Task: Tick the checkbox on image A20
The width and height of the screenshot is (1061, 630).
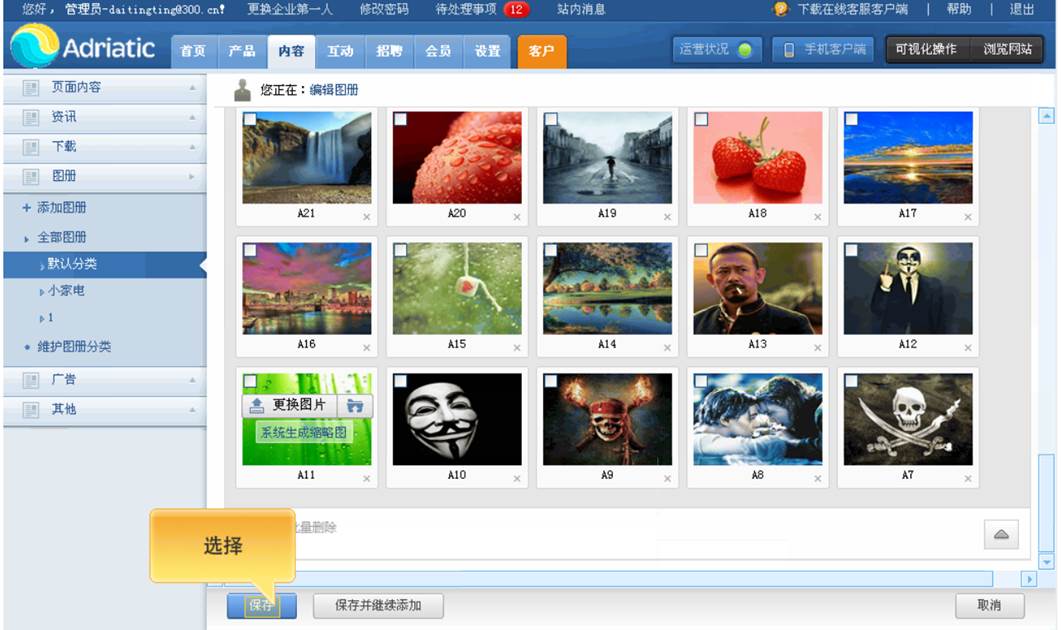Action: (x=400, y=119)
